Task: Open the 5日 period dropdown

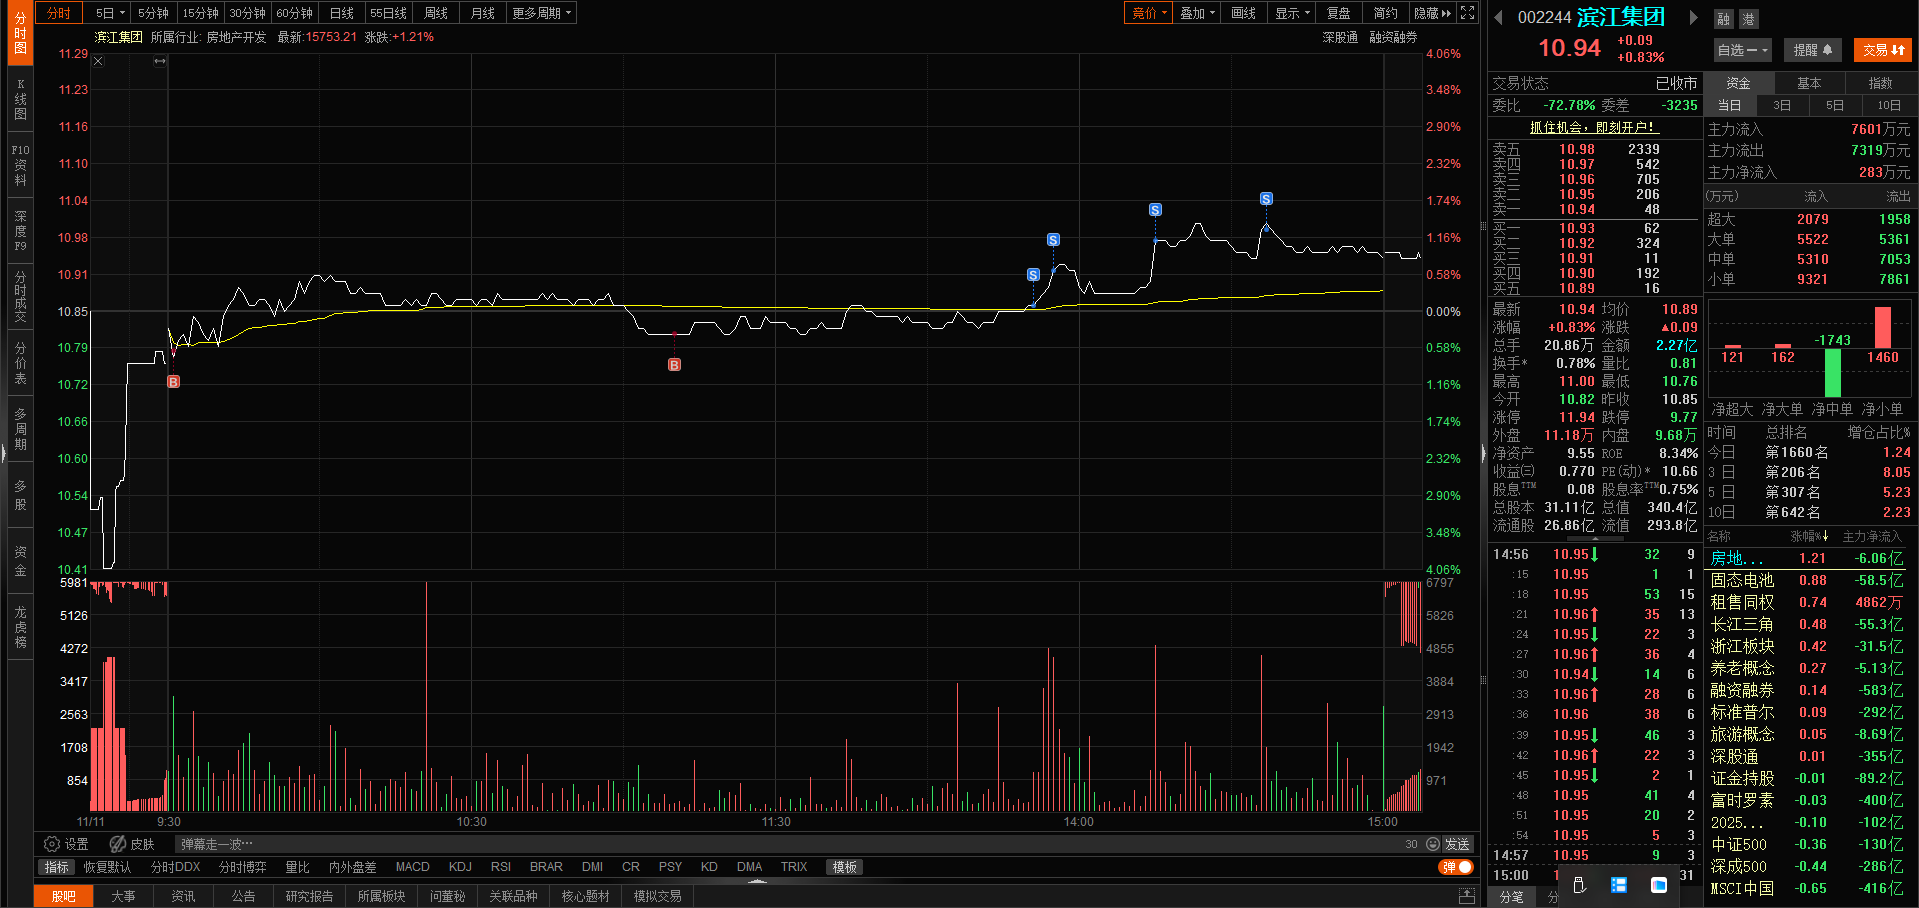Action: click(x=110, y=13)
